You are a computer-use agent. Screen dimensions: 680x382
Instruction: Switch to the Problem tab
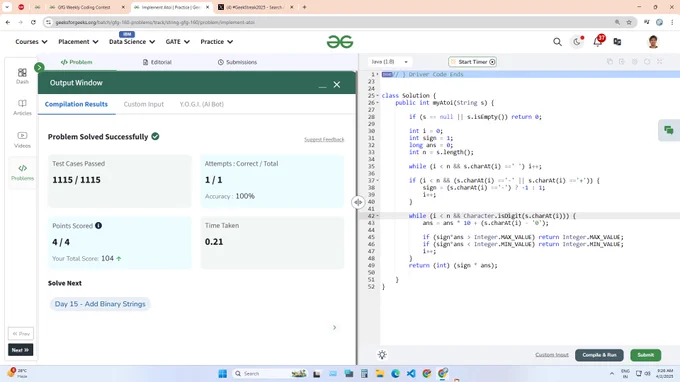click(x=77, y=62)
